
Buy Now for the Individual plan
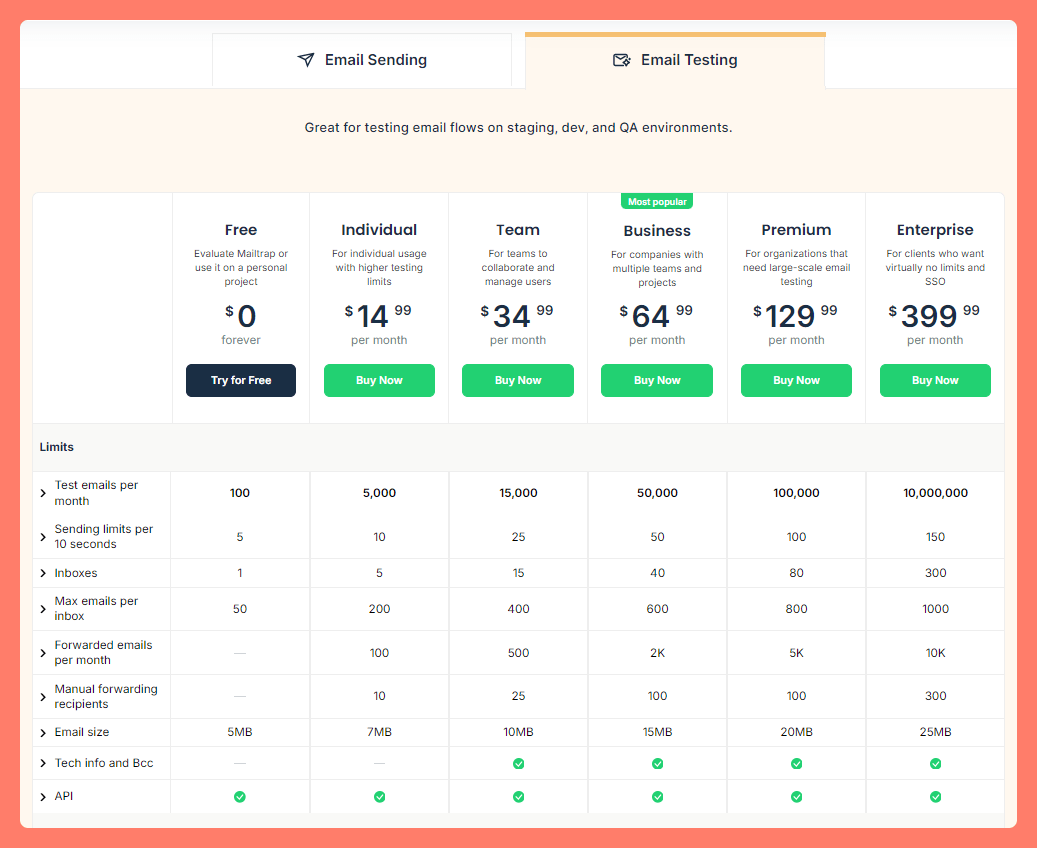click(379, 380)
